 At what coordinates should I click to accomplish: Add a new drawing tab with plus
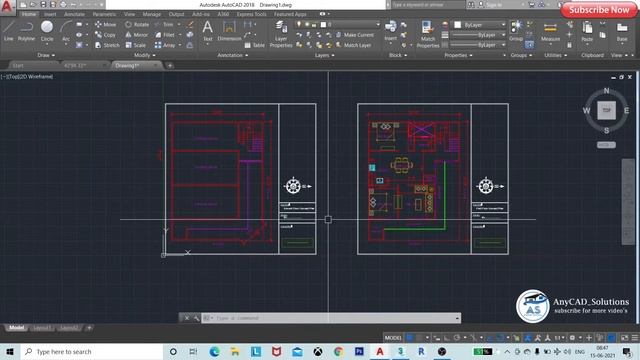[x=170, y=65]
